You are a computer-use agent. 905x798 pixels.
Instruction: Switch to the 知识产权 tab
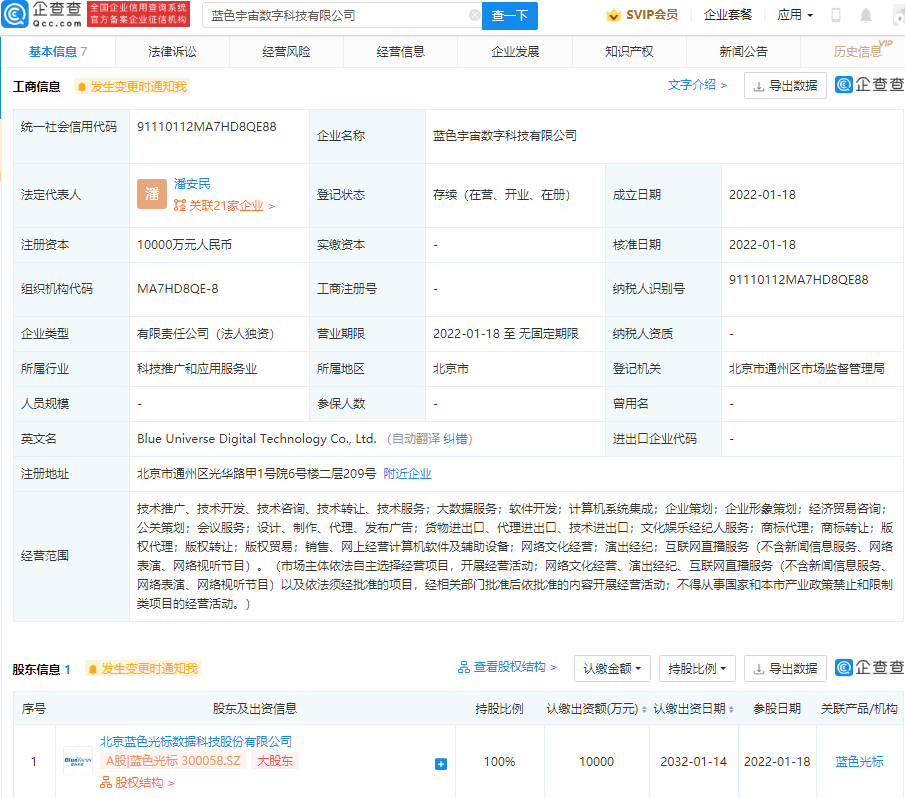[x=630, y=50]
